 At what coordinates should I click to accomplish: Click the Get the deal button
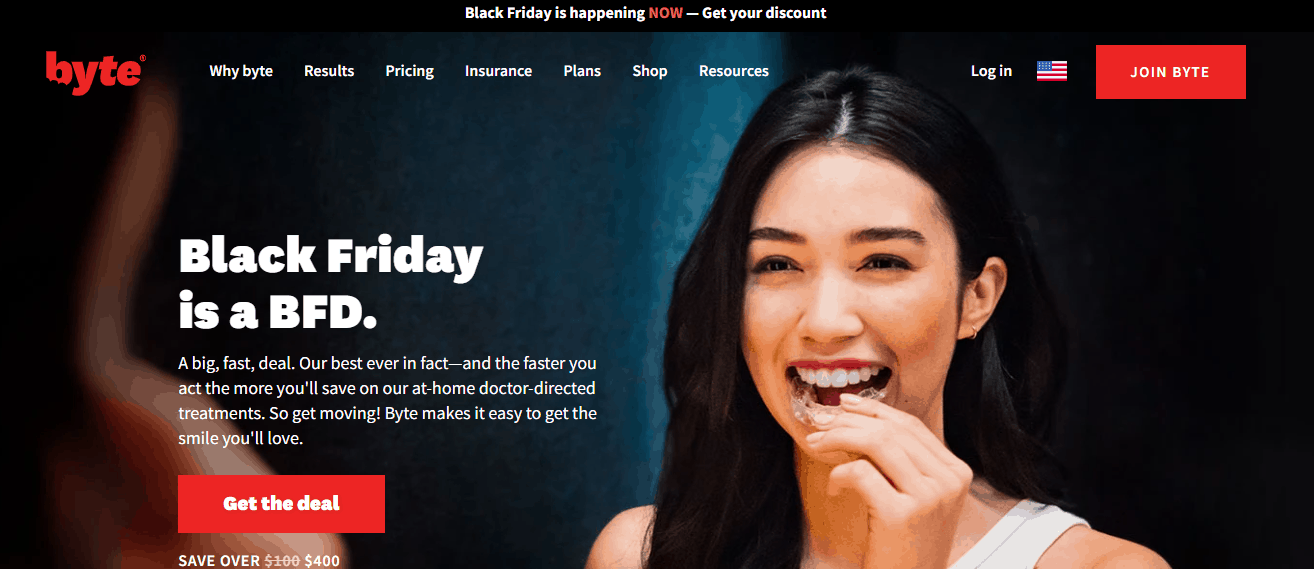[281, 504]
